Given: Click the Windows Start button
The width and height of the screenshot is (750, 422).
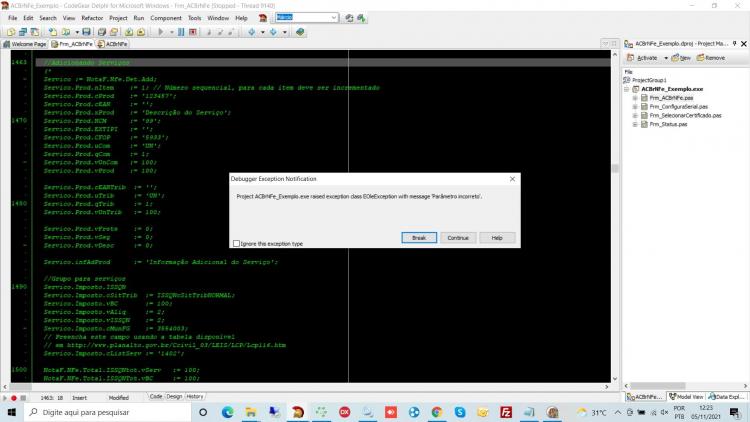Looking at the screenshot, I should point(11,412).
